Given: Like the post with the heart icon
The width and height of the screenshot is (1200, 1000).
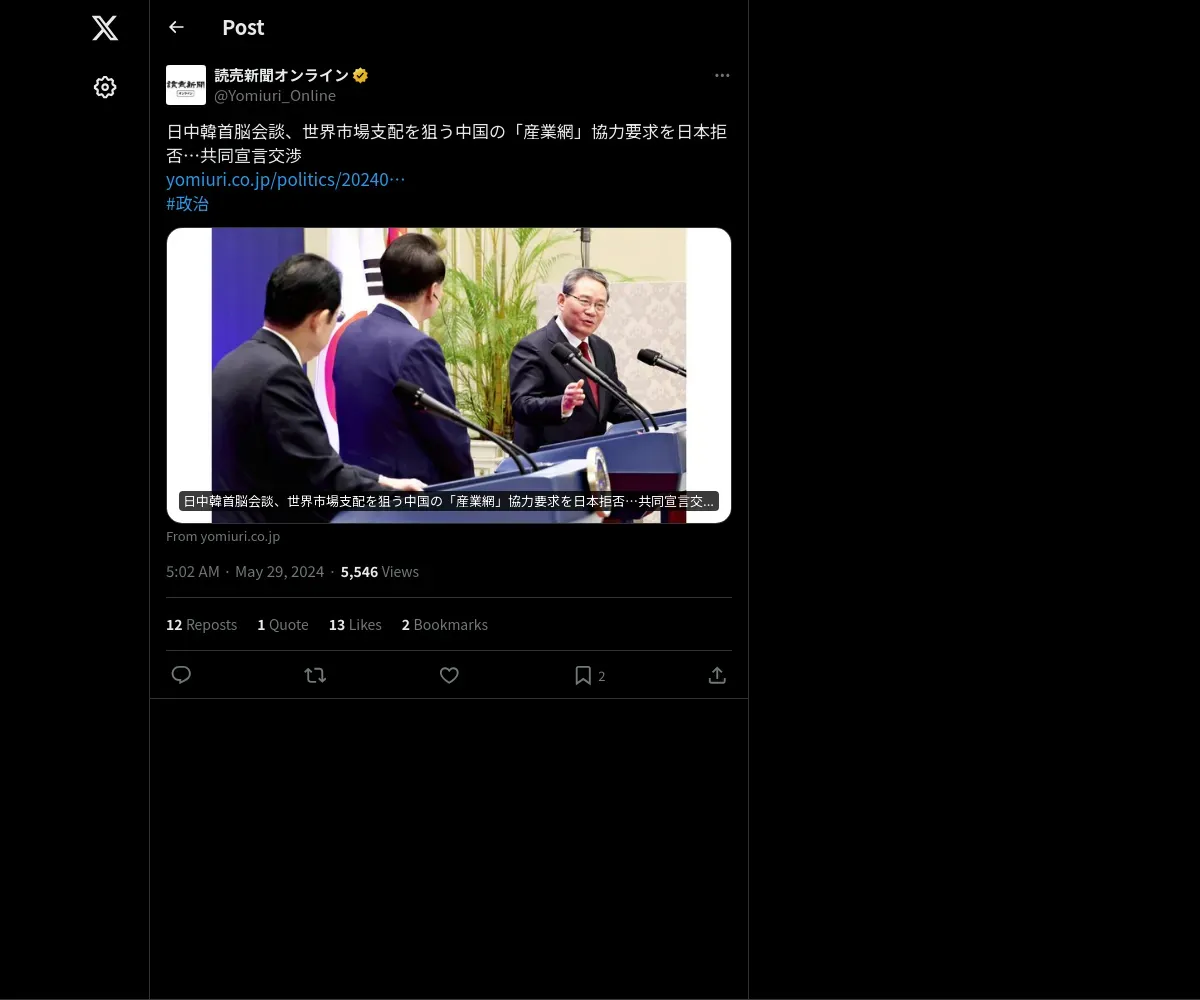Looking at the screenshot, I should 449,675.
